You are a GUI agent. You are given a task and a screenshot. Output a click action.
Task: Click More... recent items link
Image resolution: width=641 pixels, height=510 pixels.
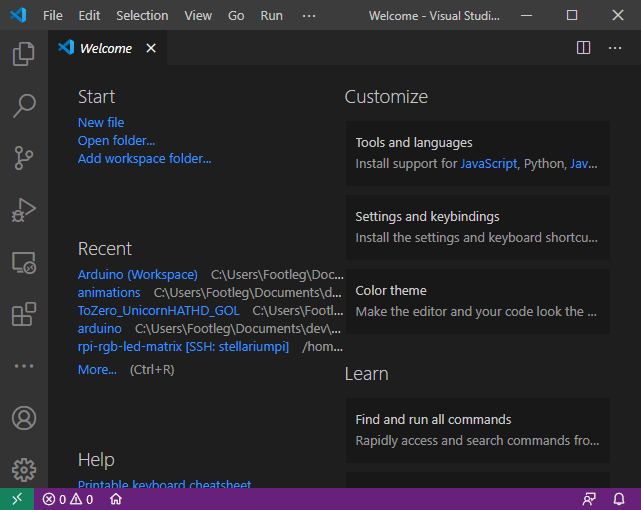[x=97, y=369]
